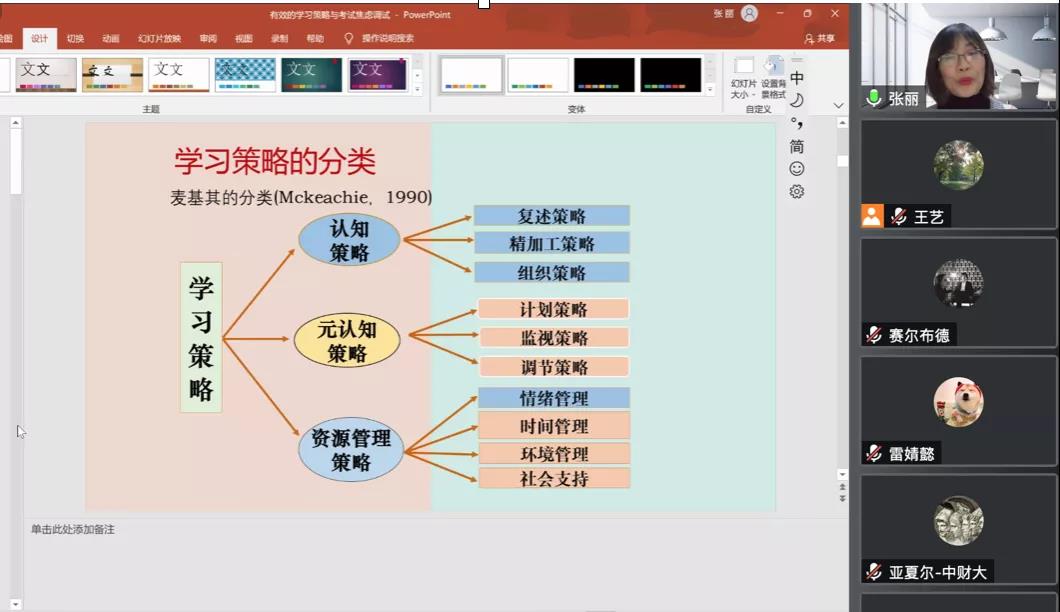Viewport: 1060px width, 612px height.
Task: Select the 时间管理 box
Action: [554, 426]
